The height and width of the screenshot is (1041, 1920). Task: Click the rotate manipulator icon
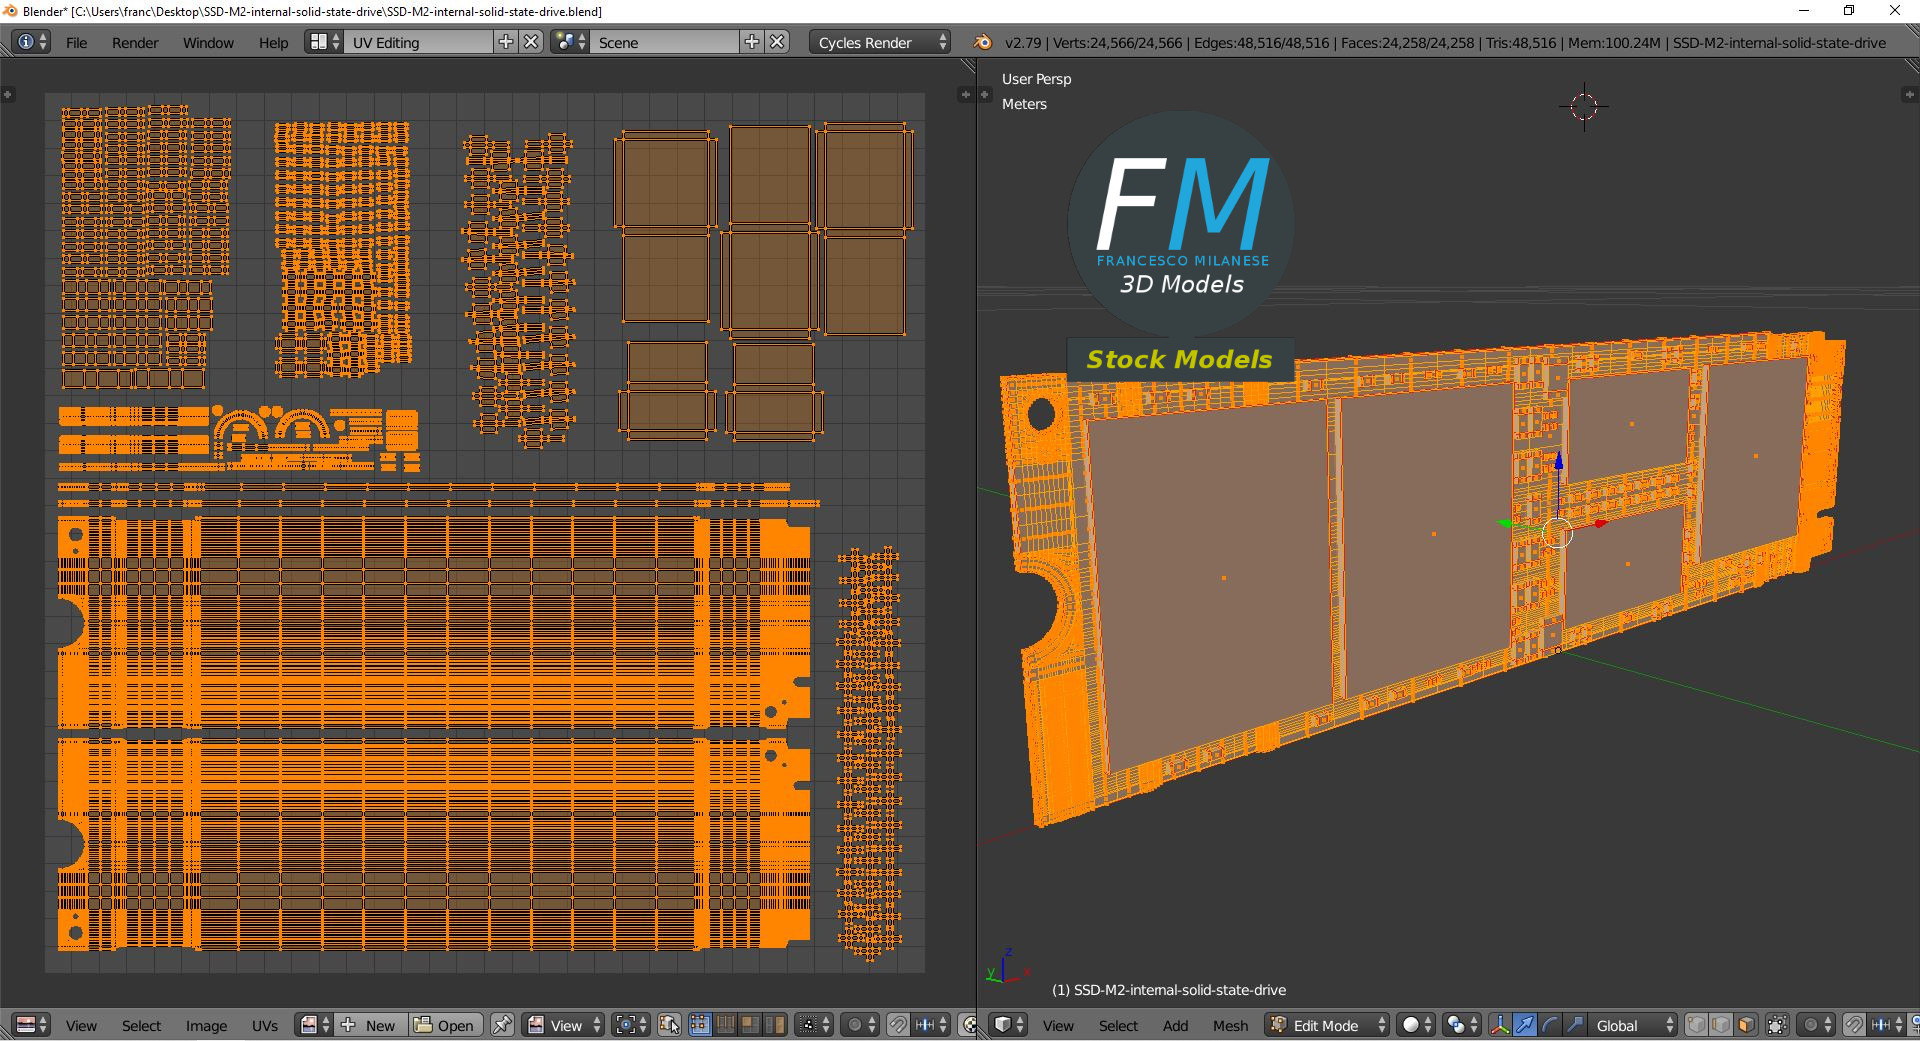1549,1025
